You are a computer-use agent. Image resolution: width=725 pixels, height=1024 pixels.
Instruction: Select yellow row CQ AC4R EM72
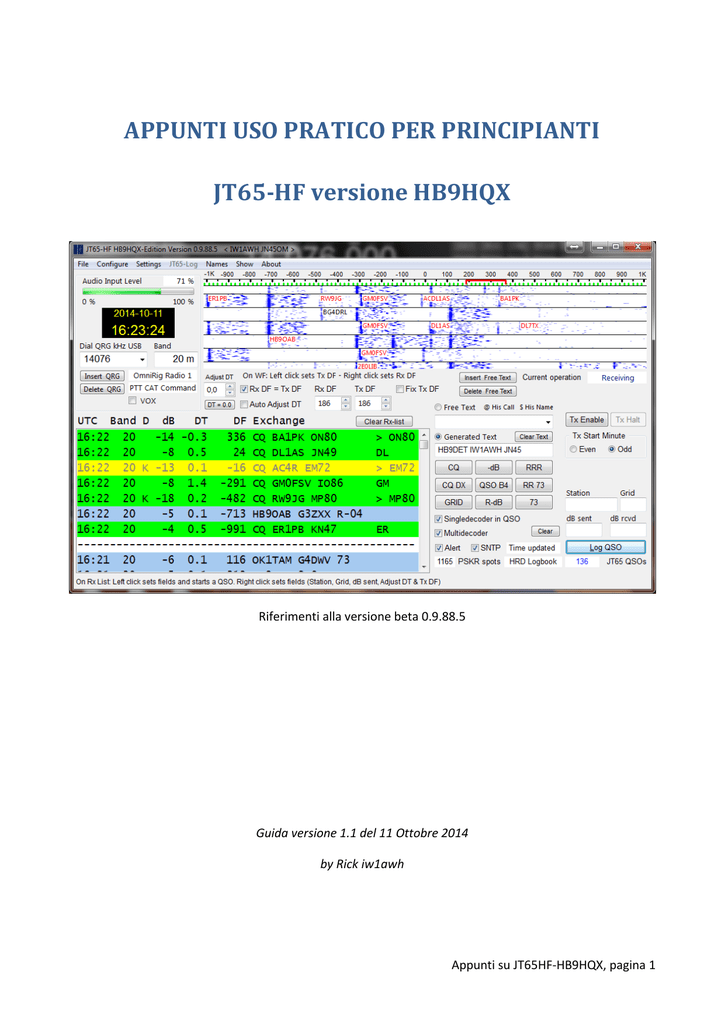tap(248, 468)
